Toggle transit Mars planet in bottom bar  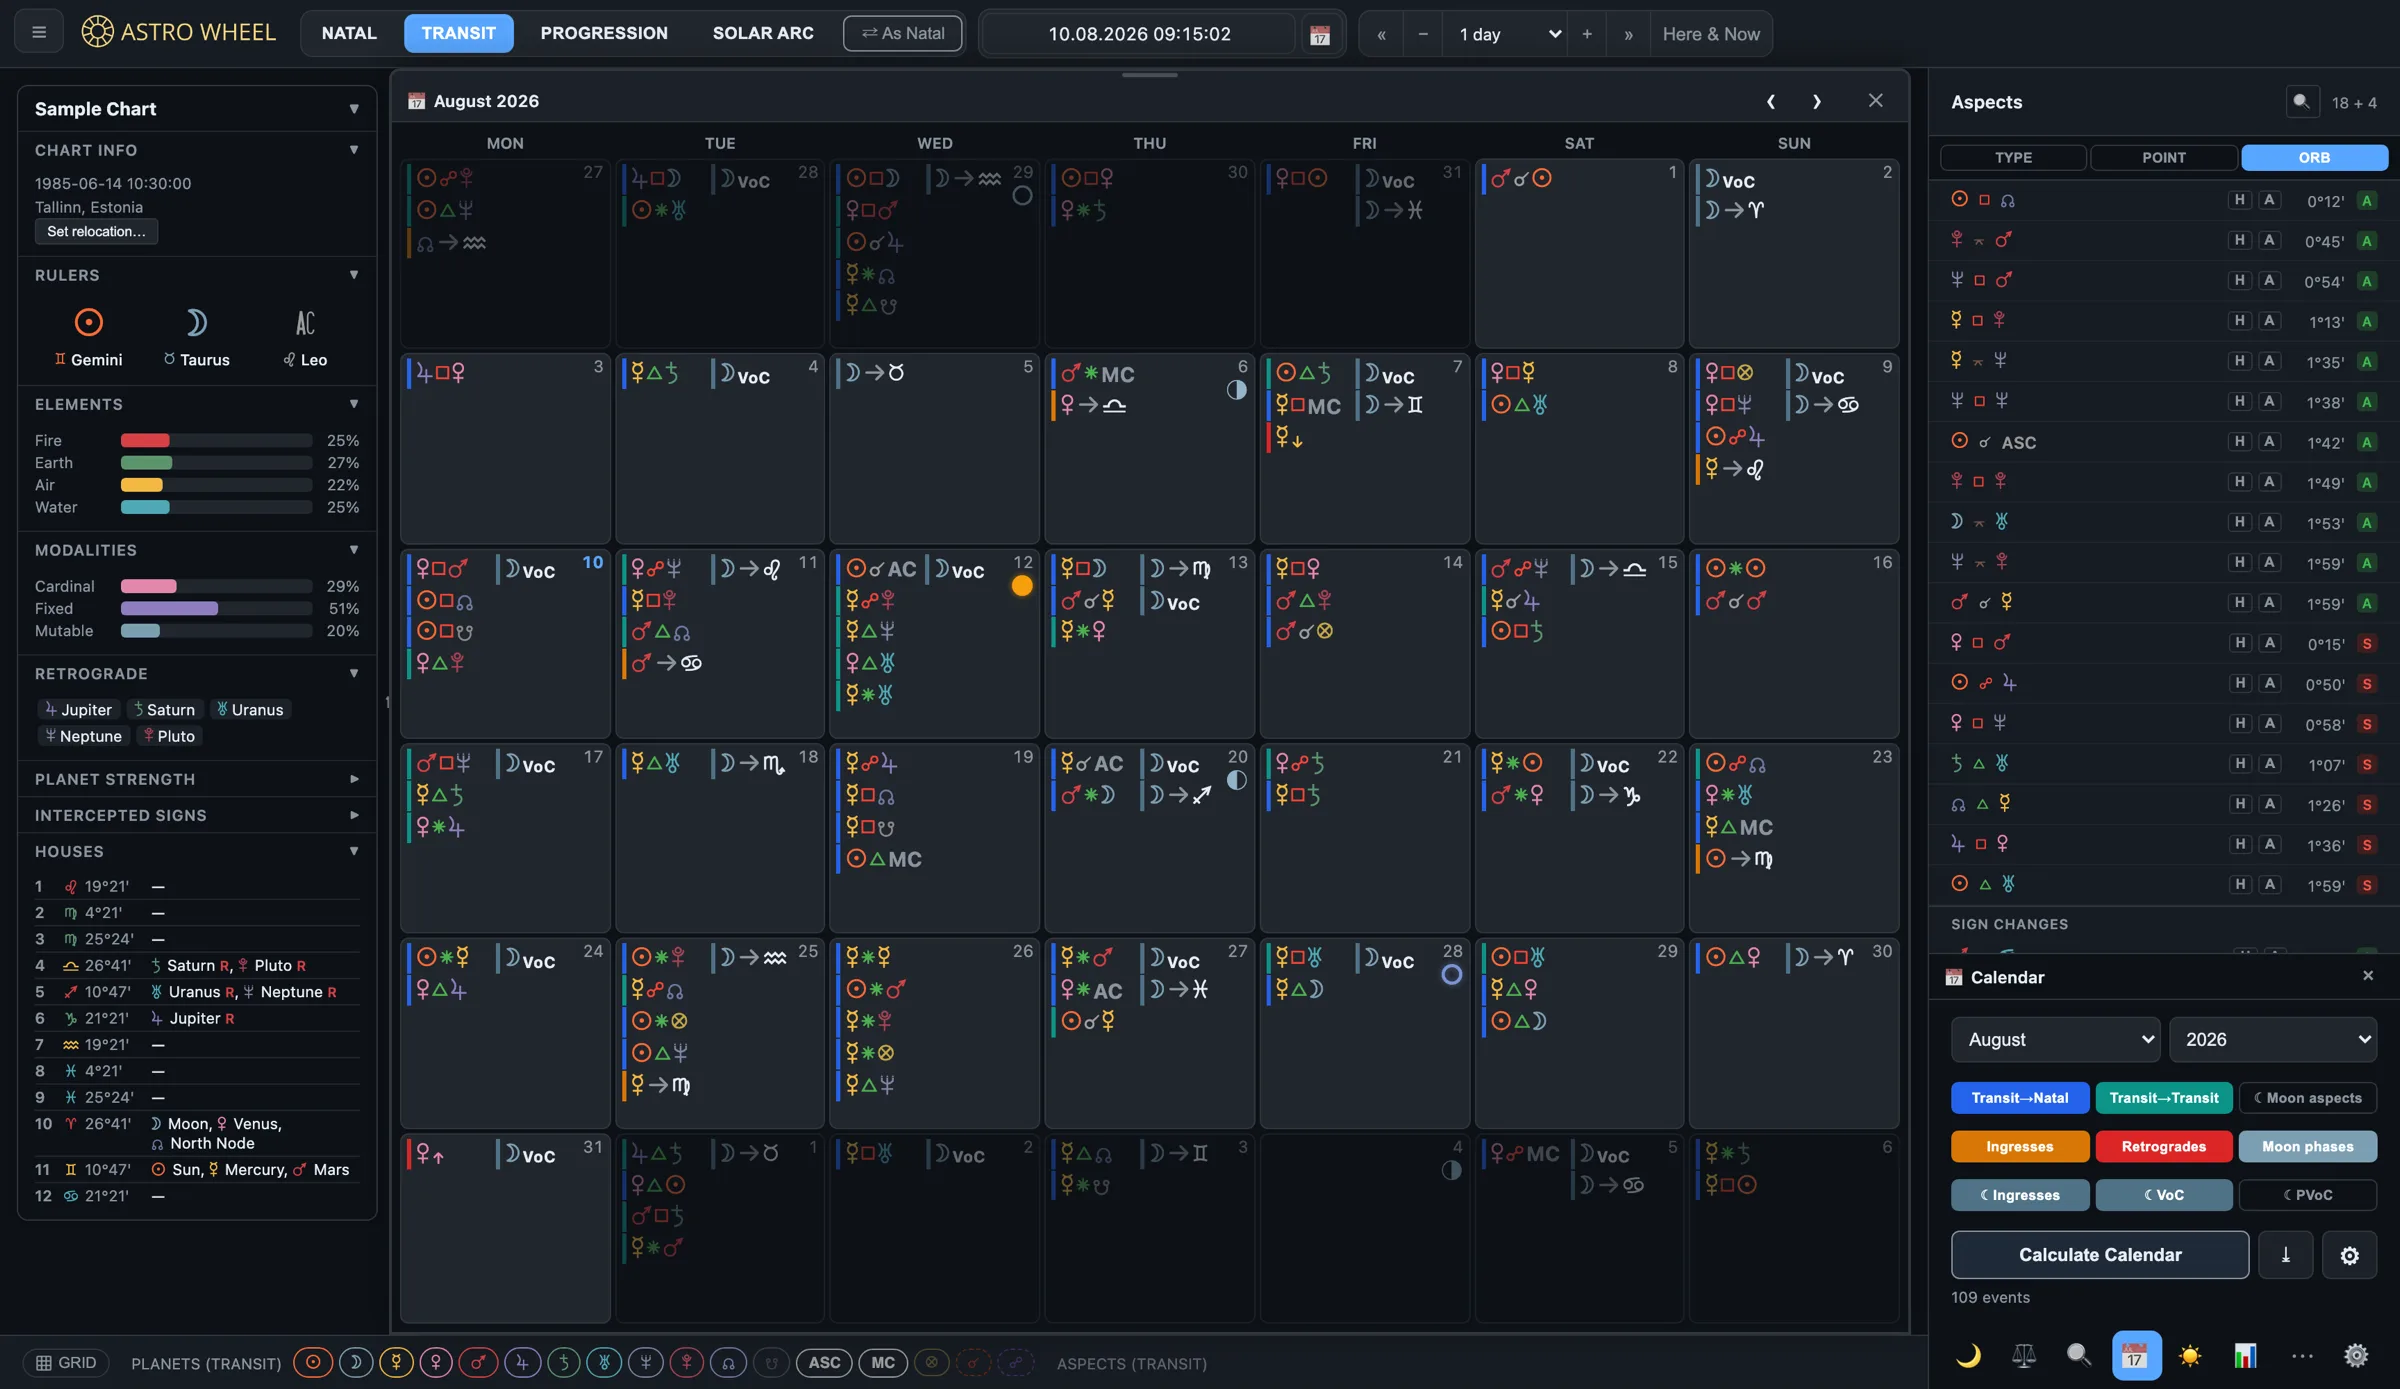[478, 1362]
